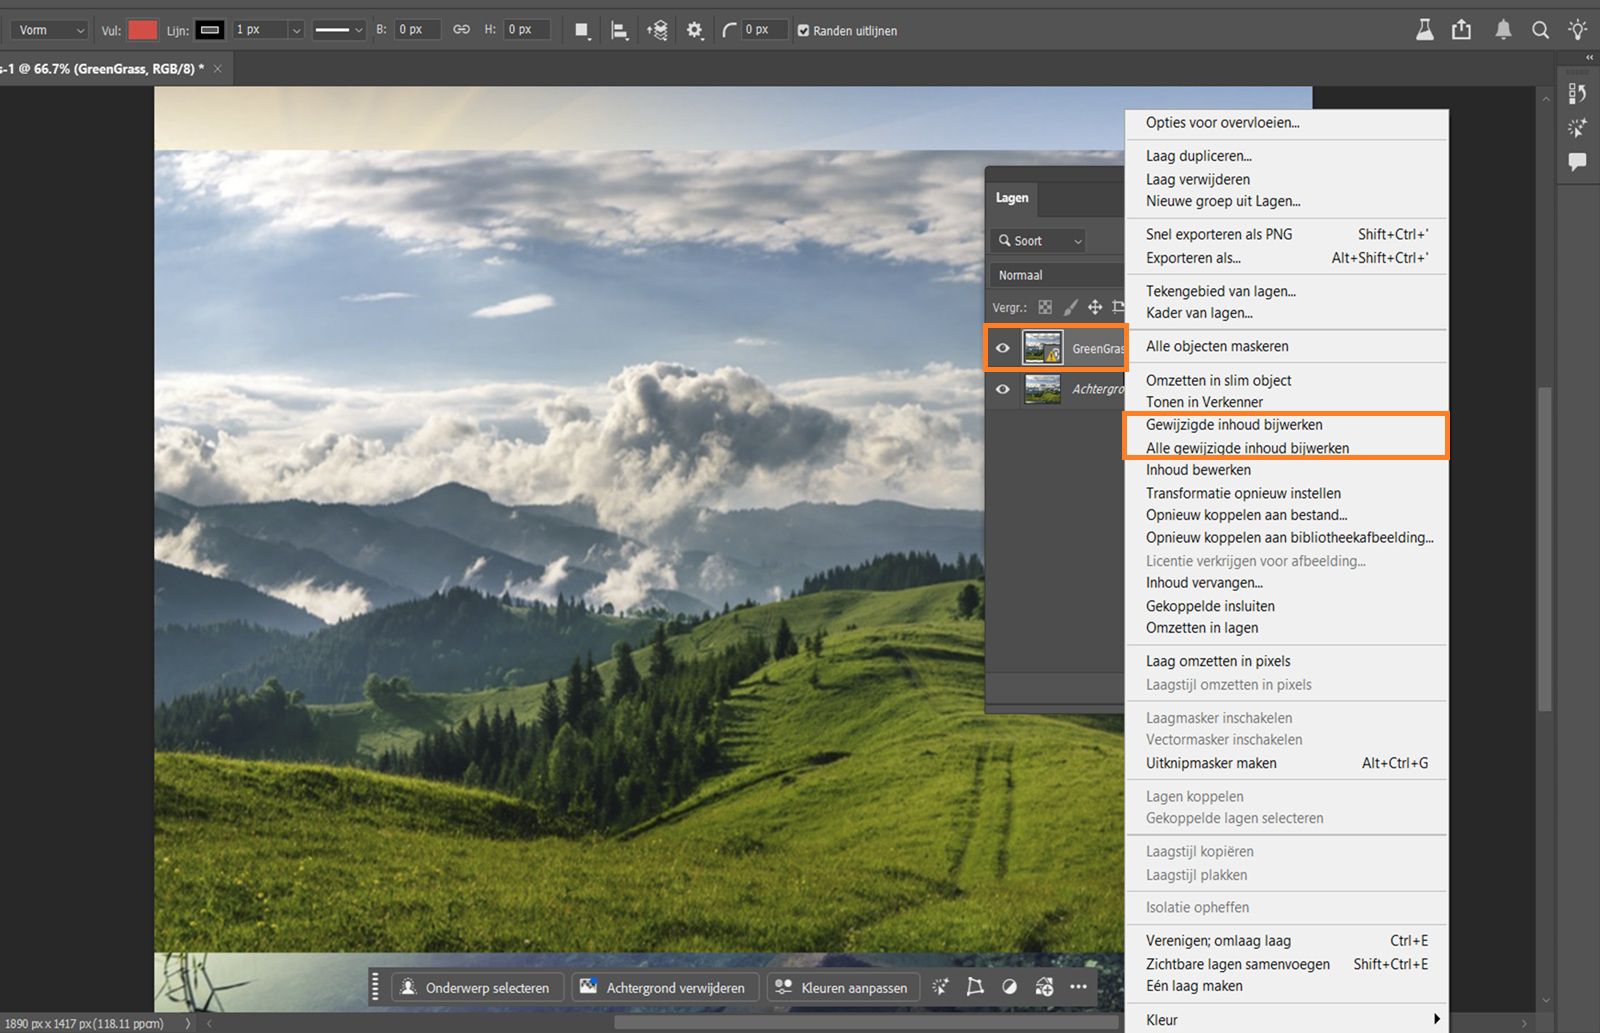Click the link width and height chain icon
Viewport: 1600px width, 1033px height.
[461, 30]
